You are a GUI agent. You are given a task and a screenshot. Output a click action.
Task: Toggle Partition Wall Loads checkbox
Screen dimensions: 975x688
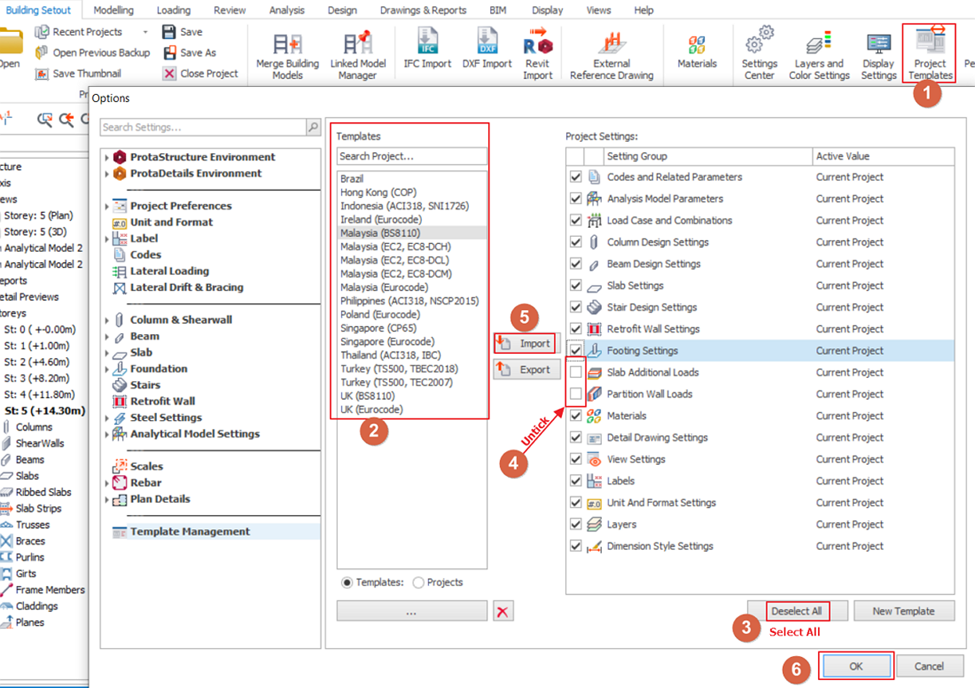tap(576, 394)
